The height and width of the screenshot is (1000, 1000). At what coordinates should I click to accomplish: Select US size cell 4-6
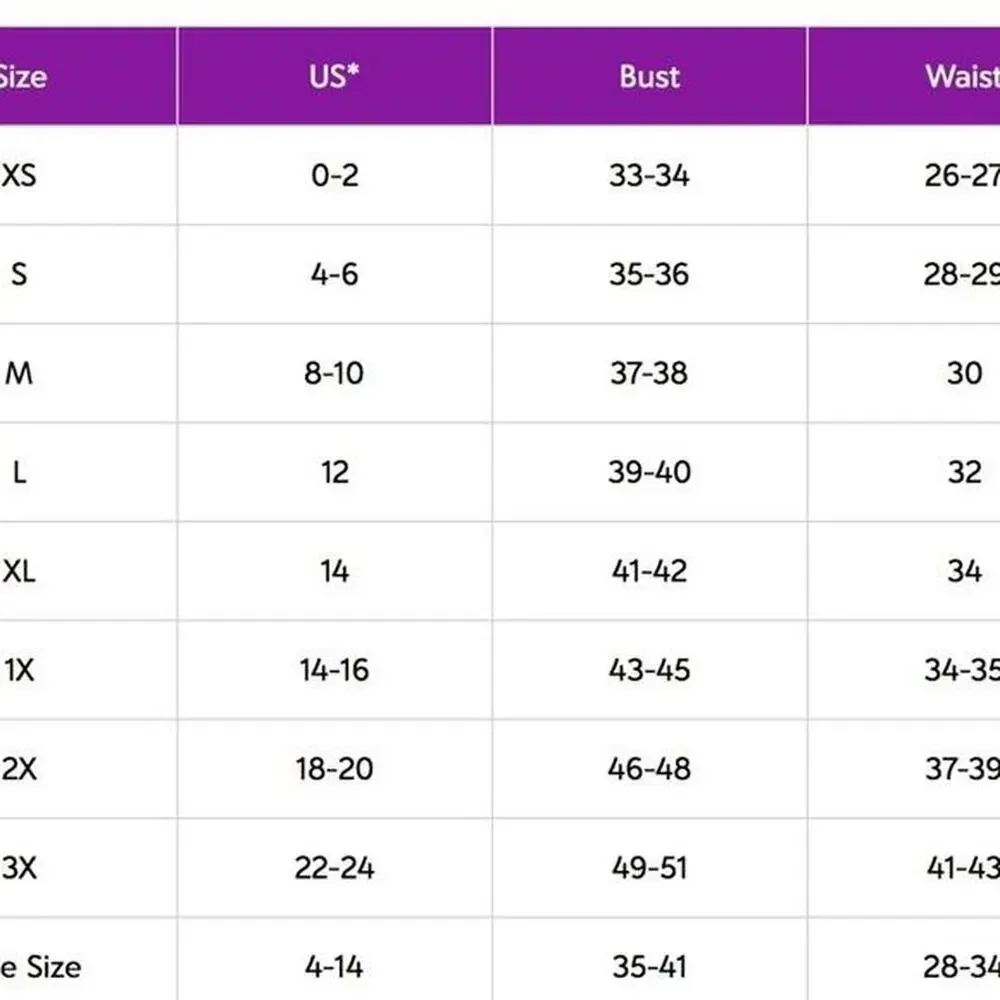click(x=334, y=274)
